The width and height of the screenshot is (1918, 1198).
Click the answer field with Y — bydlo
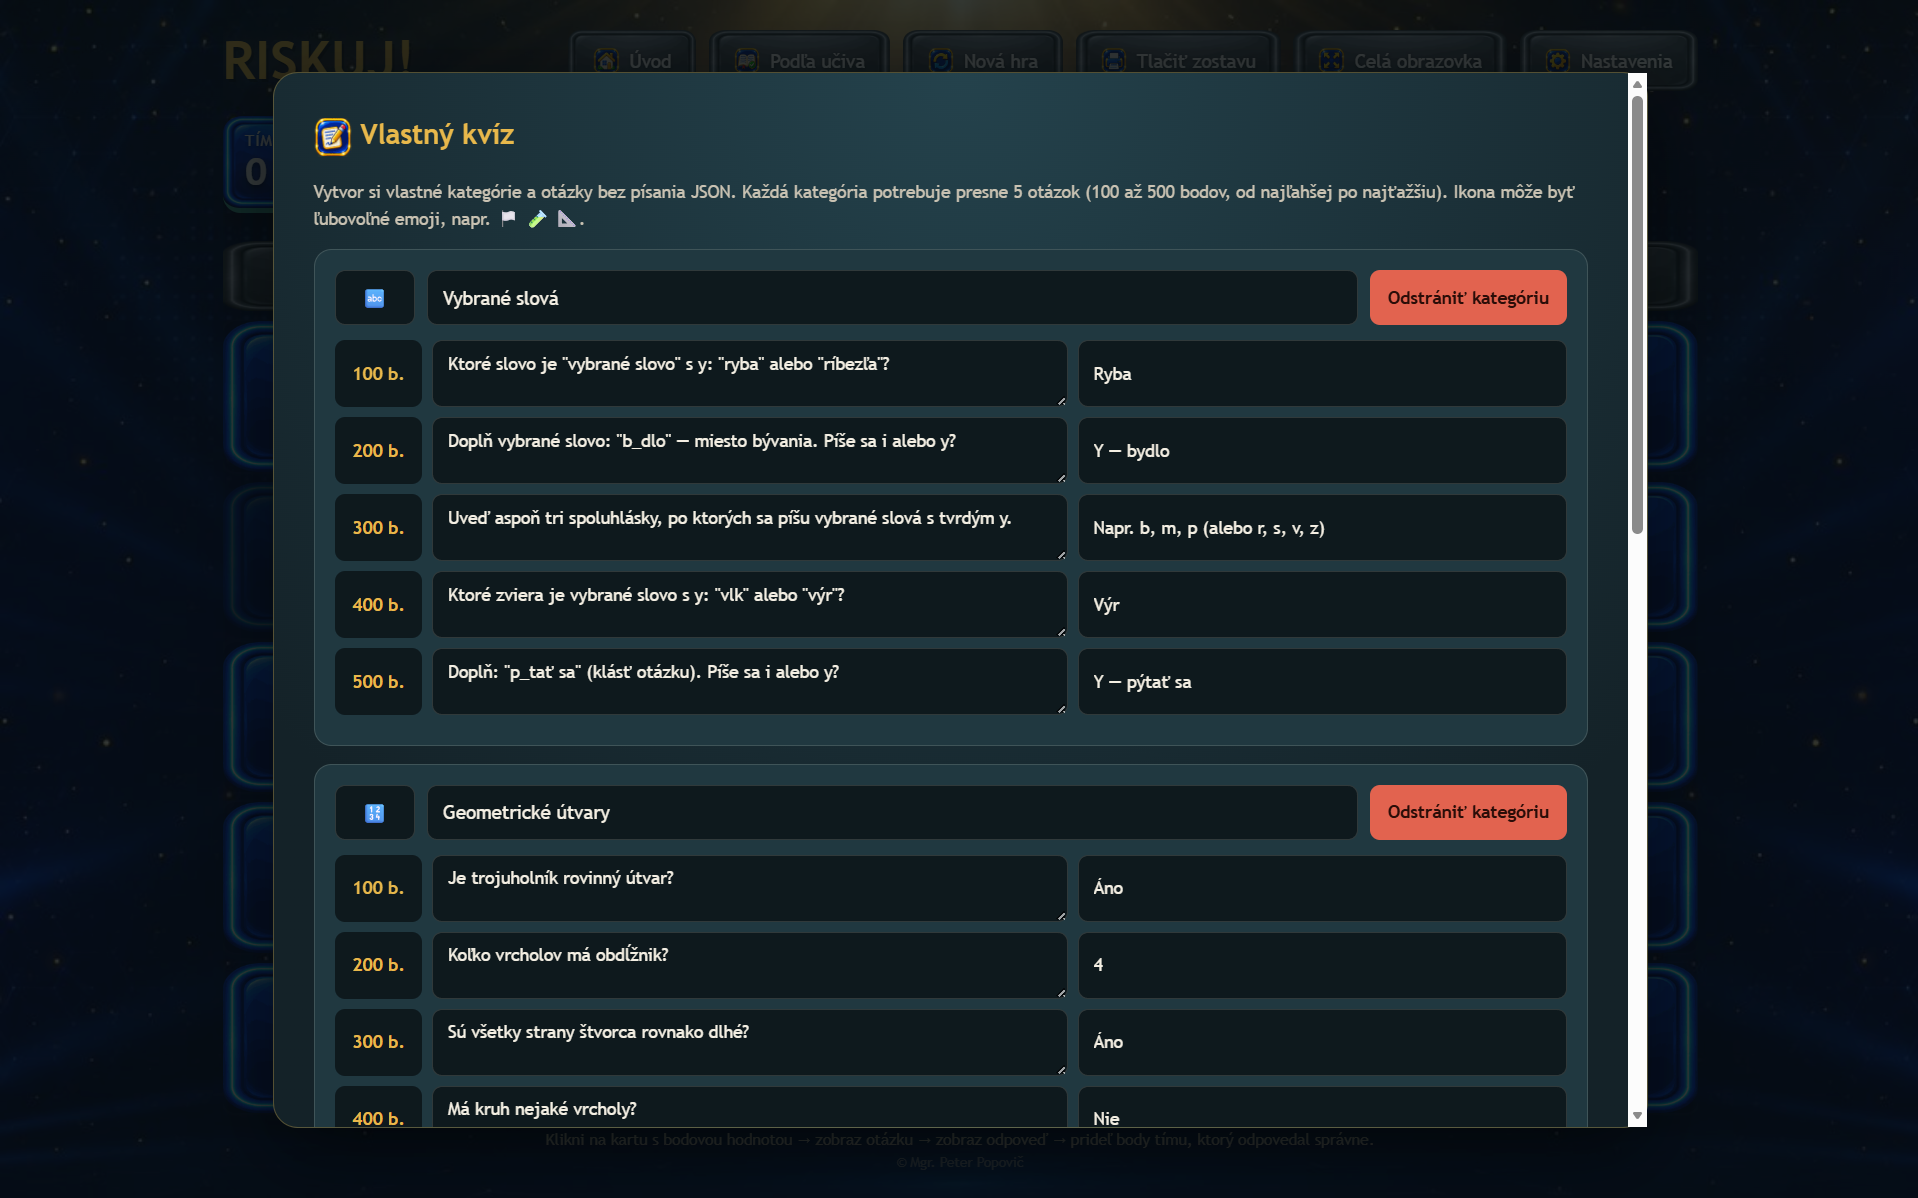pyautogui.click(x=1321, y=451)
